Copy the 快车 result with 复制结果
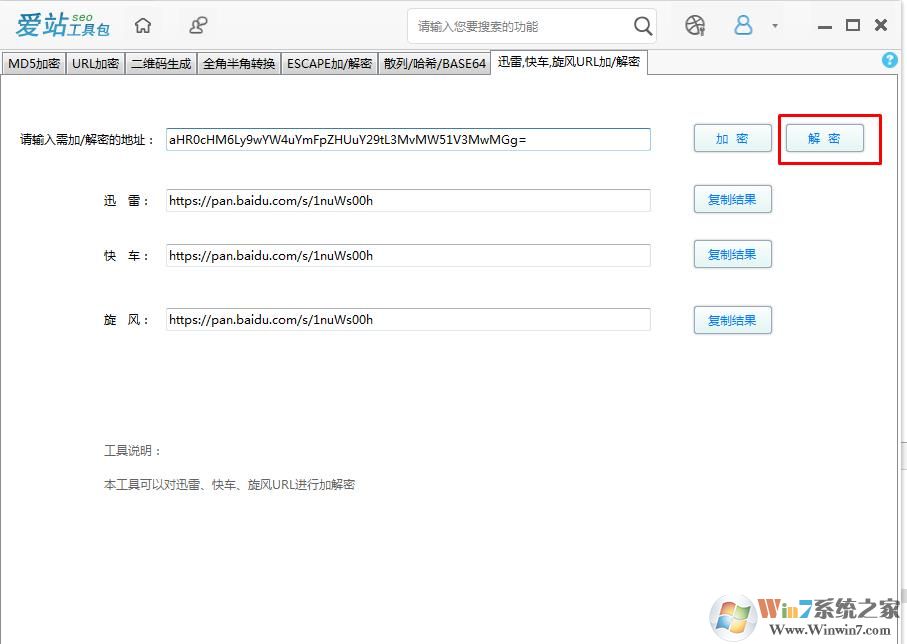 (x=732, y=254)
